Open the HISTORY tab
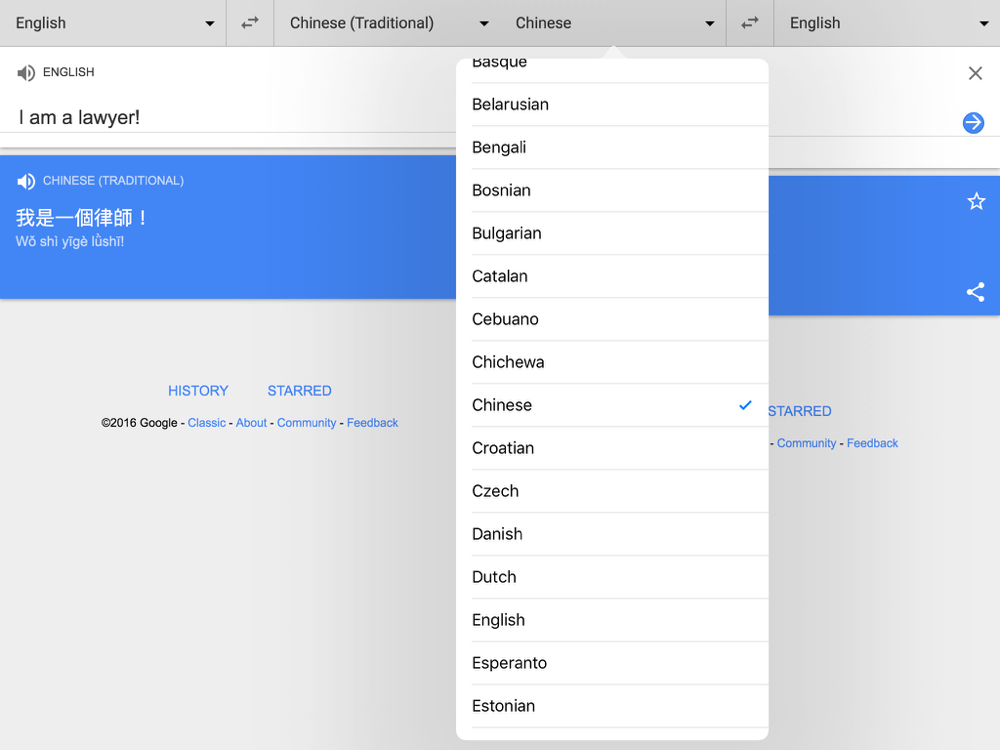1000x750 pixels. tap(198, 391)
